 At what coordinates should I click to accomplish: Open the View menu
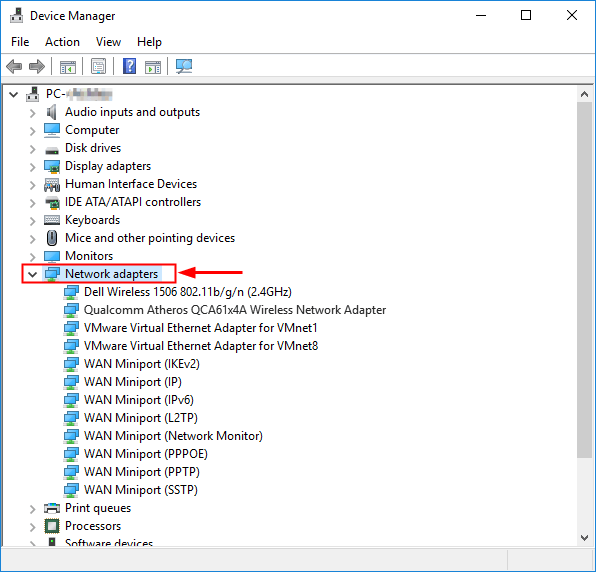(x=108, y=42)
